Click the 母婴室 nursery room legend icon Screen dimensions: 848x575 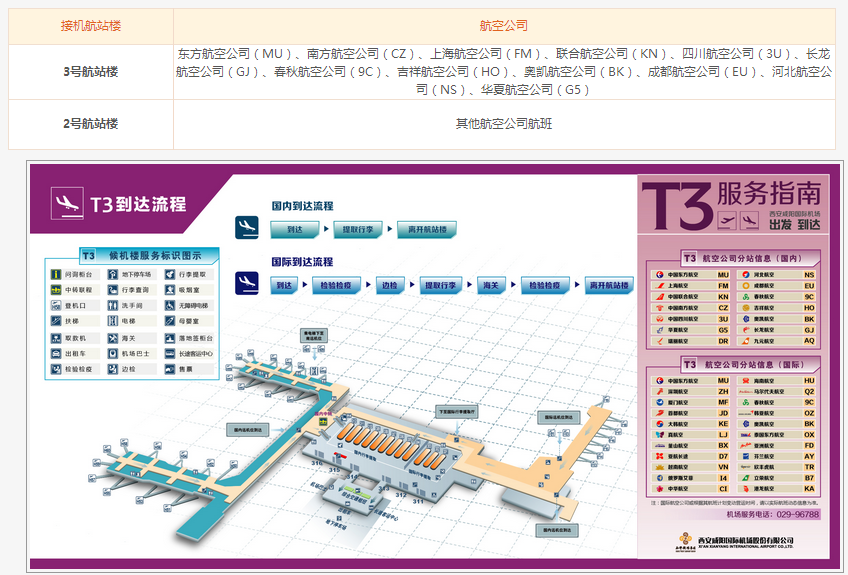click(170, 321)
